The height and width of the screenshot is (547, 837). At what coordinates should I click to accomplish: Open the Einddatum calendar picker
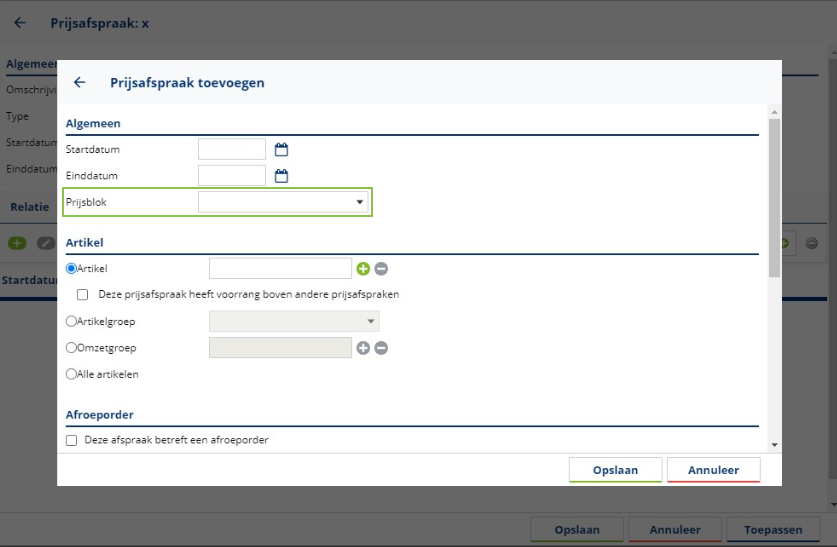coord(282,176)
